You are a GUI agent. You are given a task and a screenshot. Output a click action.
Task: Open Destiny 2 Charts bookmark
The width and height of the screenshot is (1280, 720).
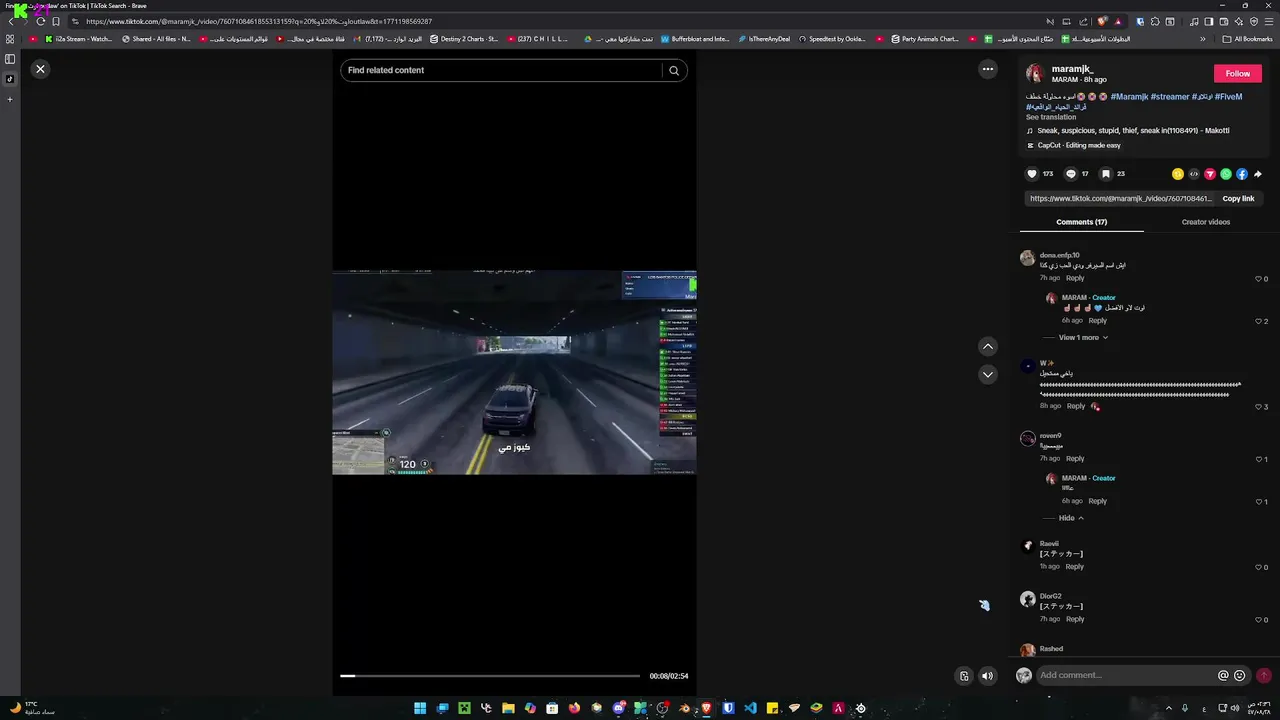tap(464, 39)
